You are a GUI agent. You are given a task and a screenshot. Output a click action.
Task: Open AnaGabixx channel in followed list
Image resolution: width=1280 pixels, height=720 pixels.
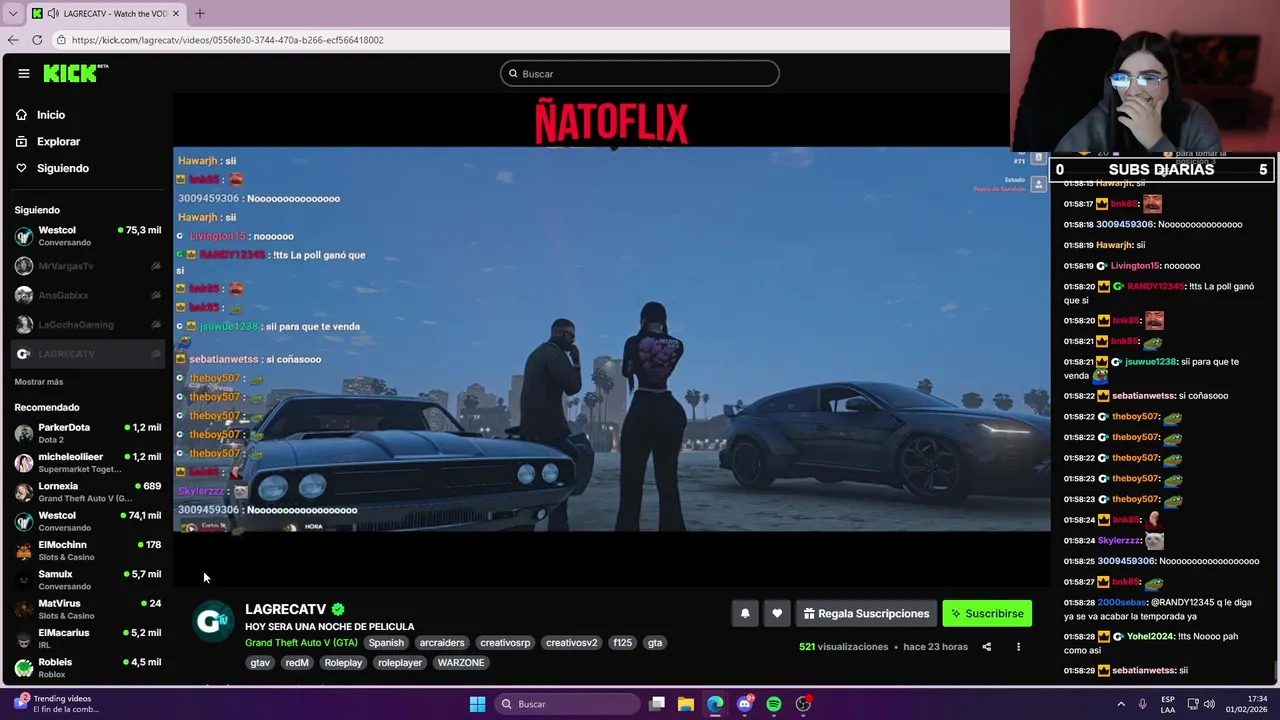[x=88, y=295]
